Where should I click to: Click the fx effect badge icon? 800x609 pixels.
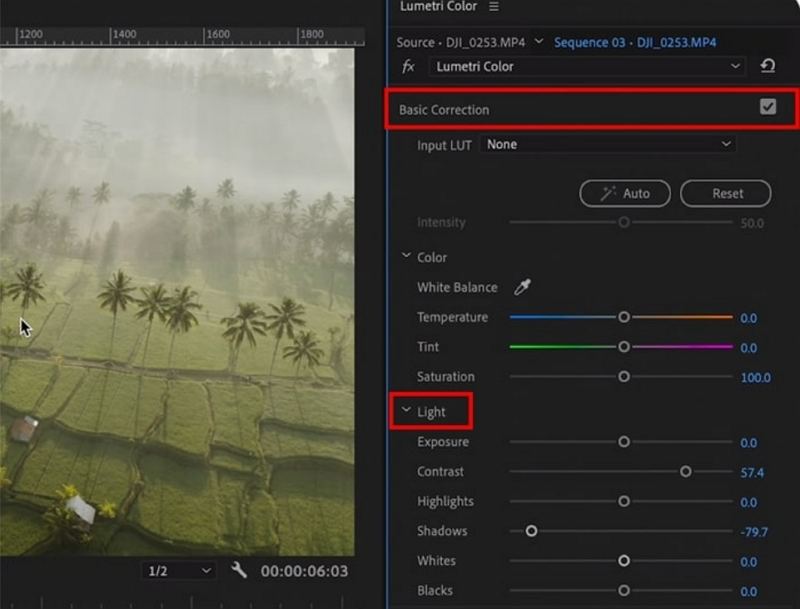click(408, 67)
